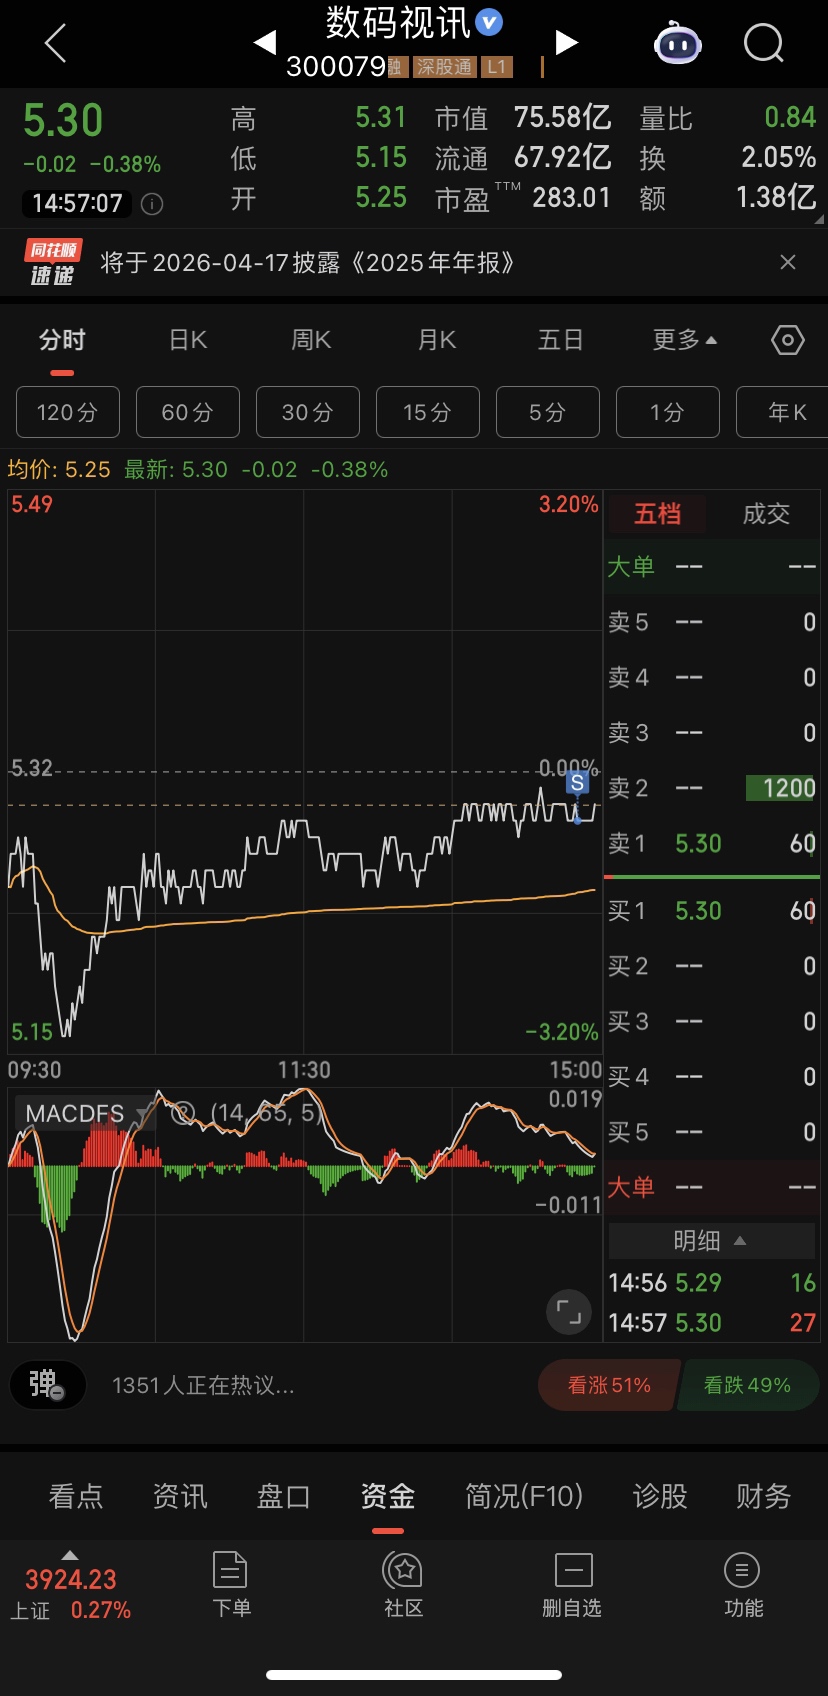The width and height of the screenshot is (828, 1696).
Task: Vote 看涨 51% bullish
Action: coord(609,1385)
